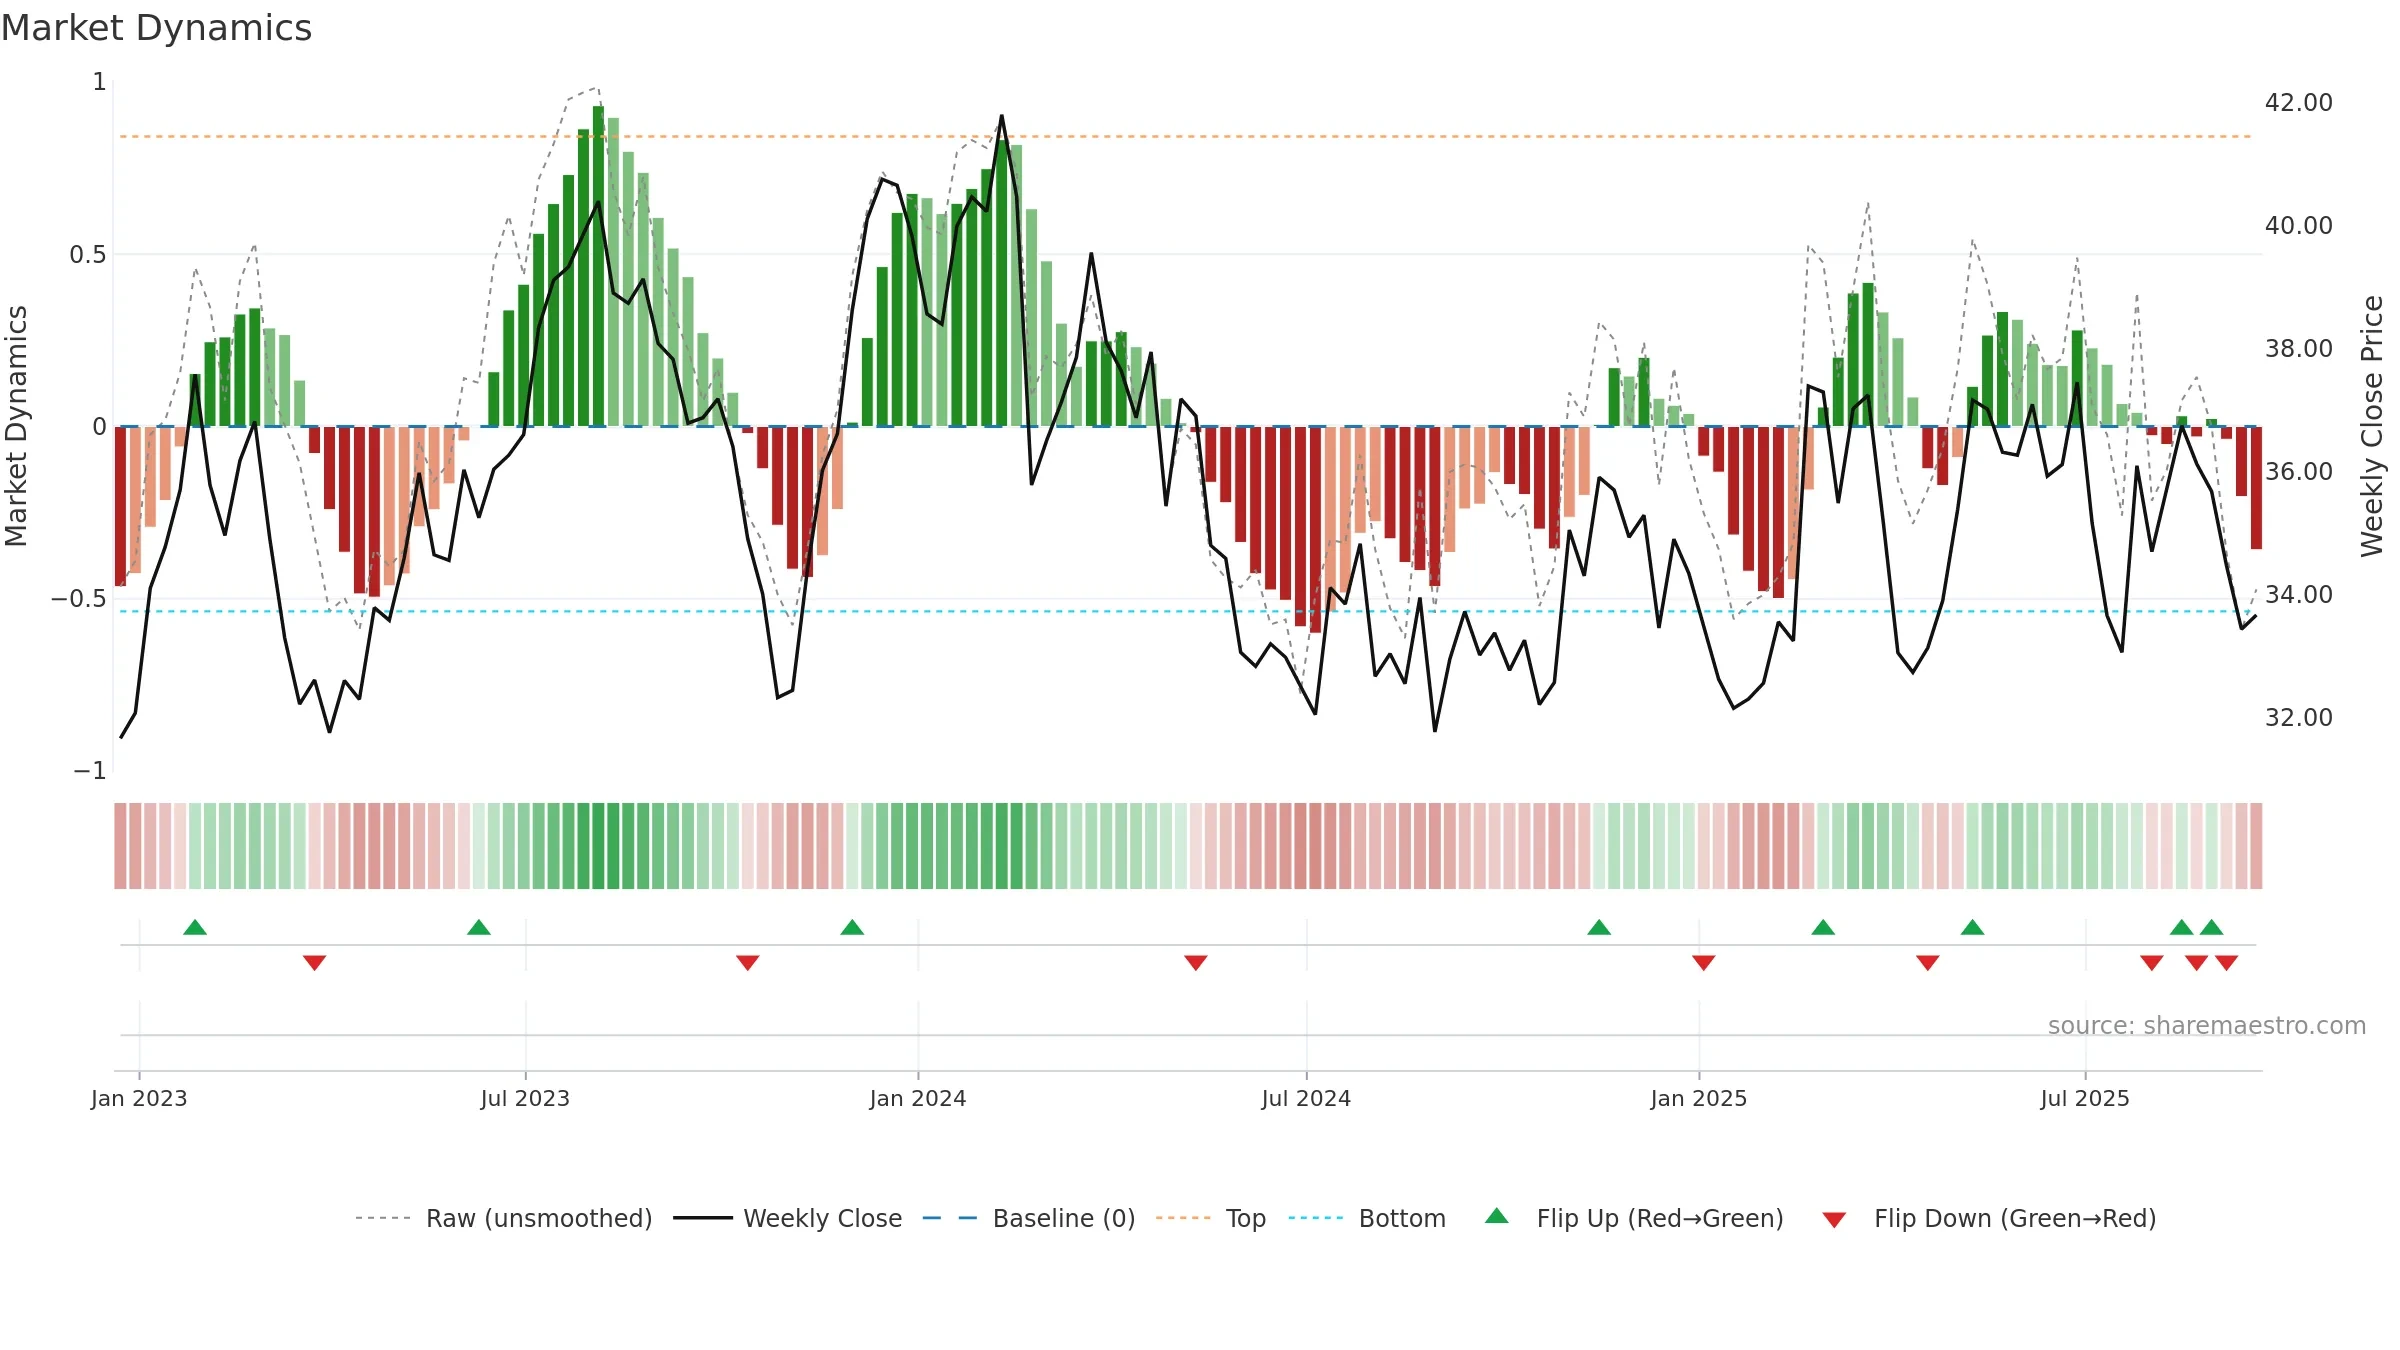Viewport: 2400px width, 1350px height.
Task: Click the Jul 2023 x-axis label
Action: [525, 1098]
